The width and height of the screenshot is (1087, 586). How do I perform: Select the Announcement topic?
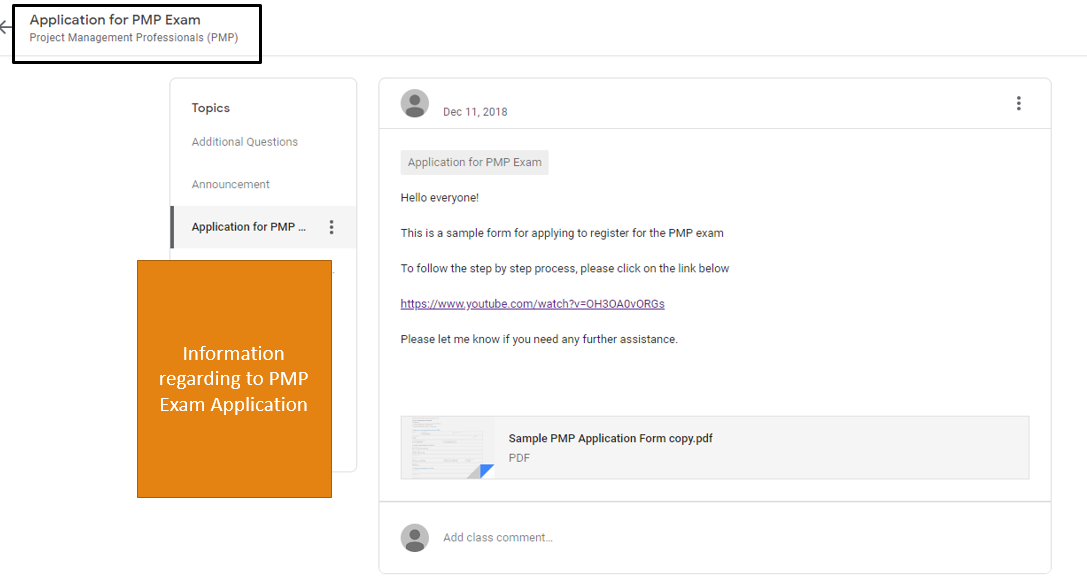click(231, 185)
